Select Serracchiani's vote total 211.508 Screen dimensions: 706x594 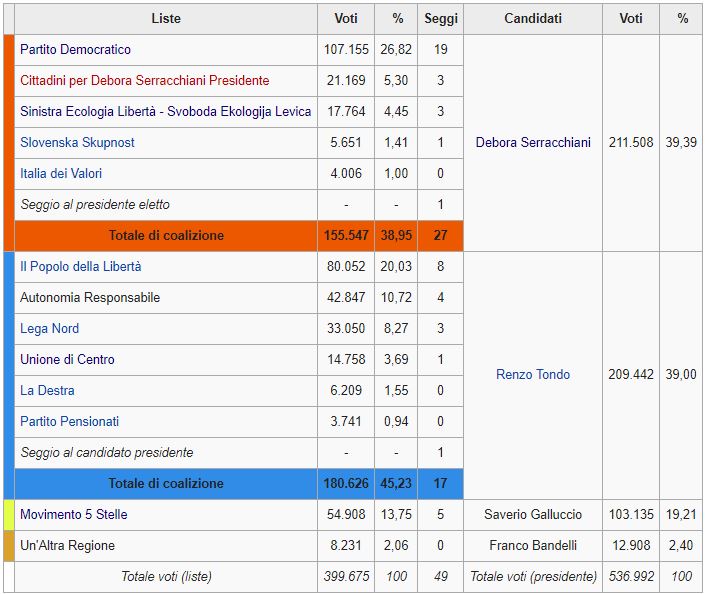click(631, 142)
